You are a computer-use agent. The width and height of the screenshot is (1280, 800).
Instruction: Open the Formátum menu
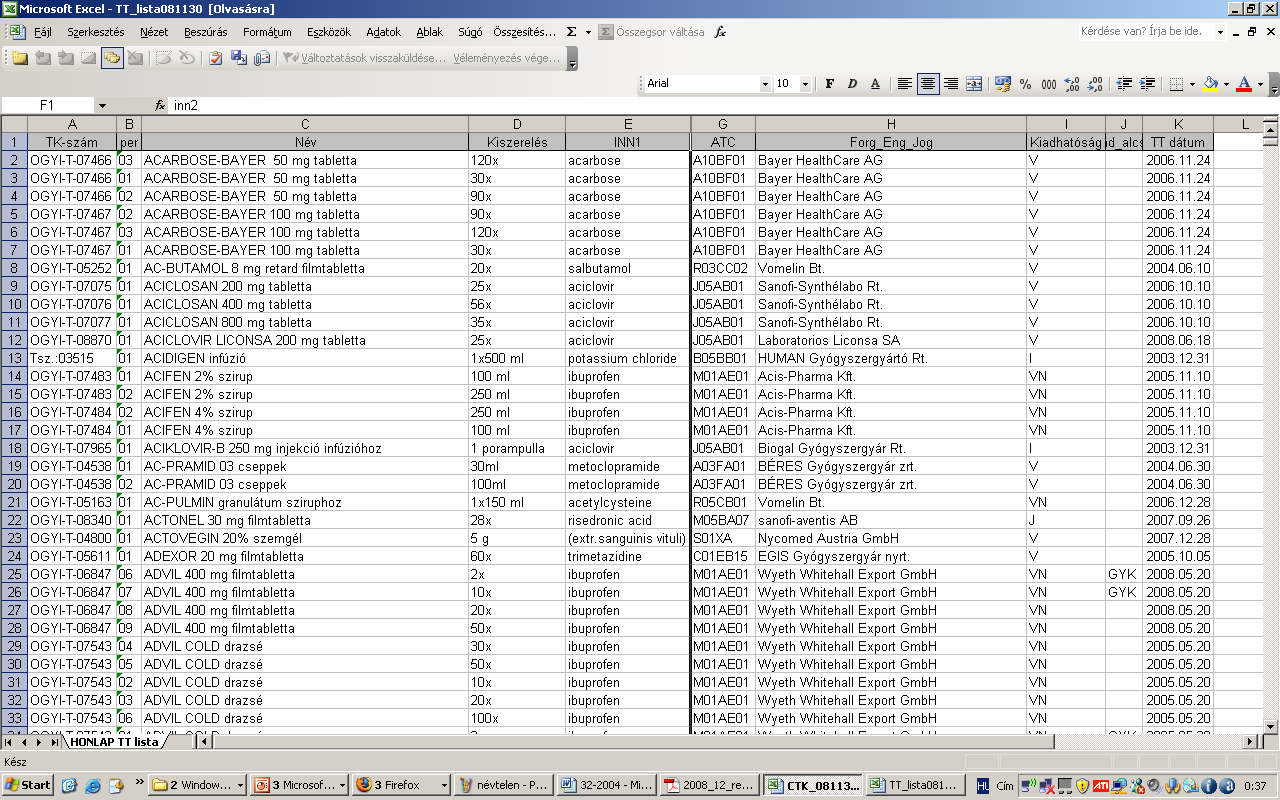pos(267,32)
